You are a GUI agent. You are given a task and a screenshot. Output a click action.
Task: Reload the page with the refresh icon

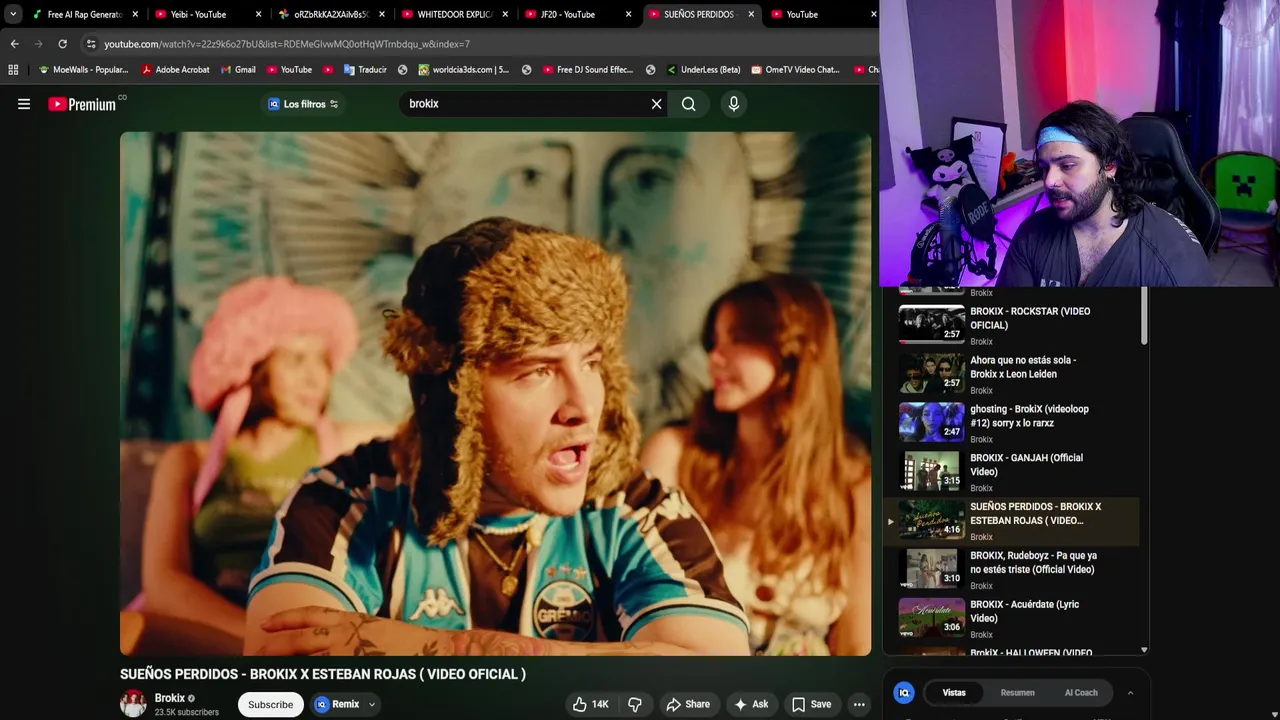click(62, 44)
